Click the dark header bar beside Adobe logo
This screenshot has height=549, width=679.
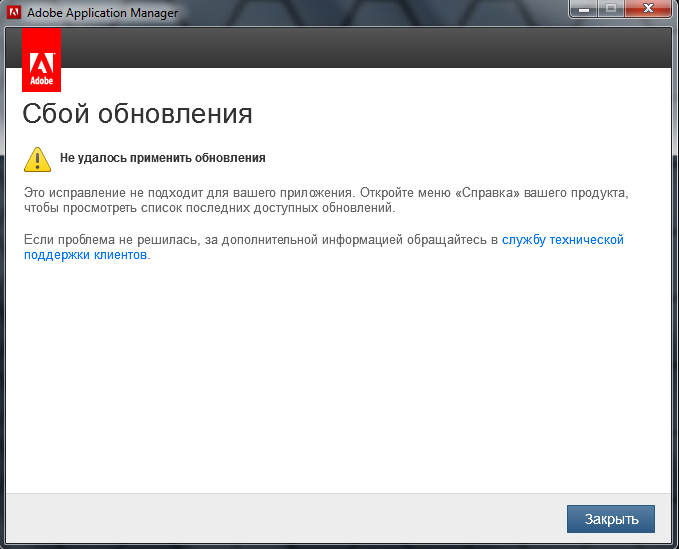tap(360, 47)
